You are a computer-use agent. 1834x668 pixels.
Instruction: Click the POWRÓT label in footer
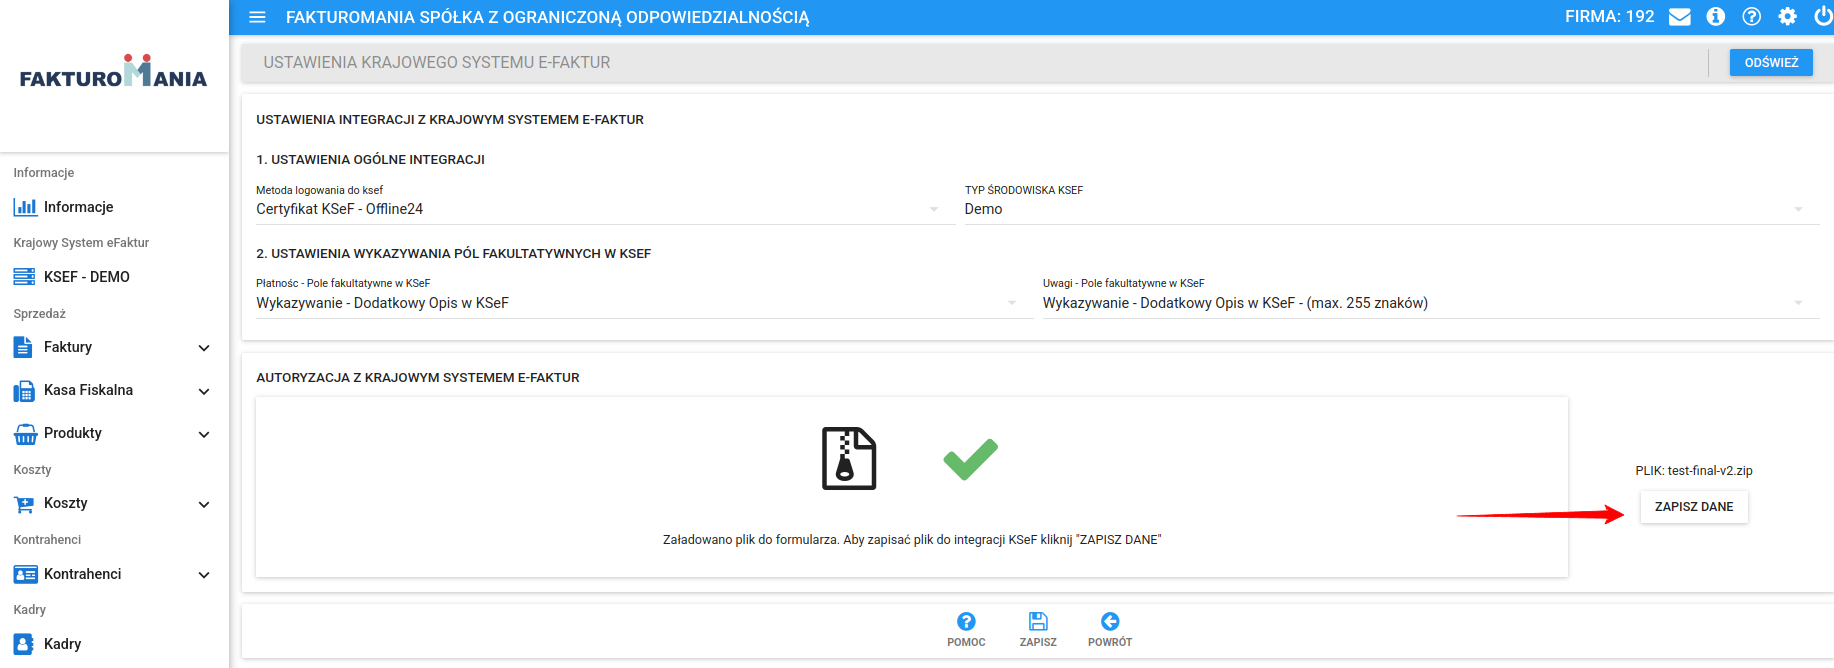[x=1110, y=642]
